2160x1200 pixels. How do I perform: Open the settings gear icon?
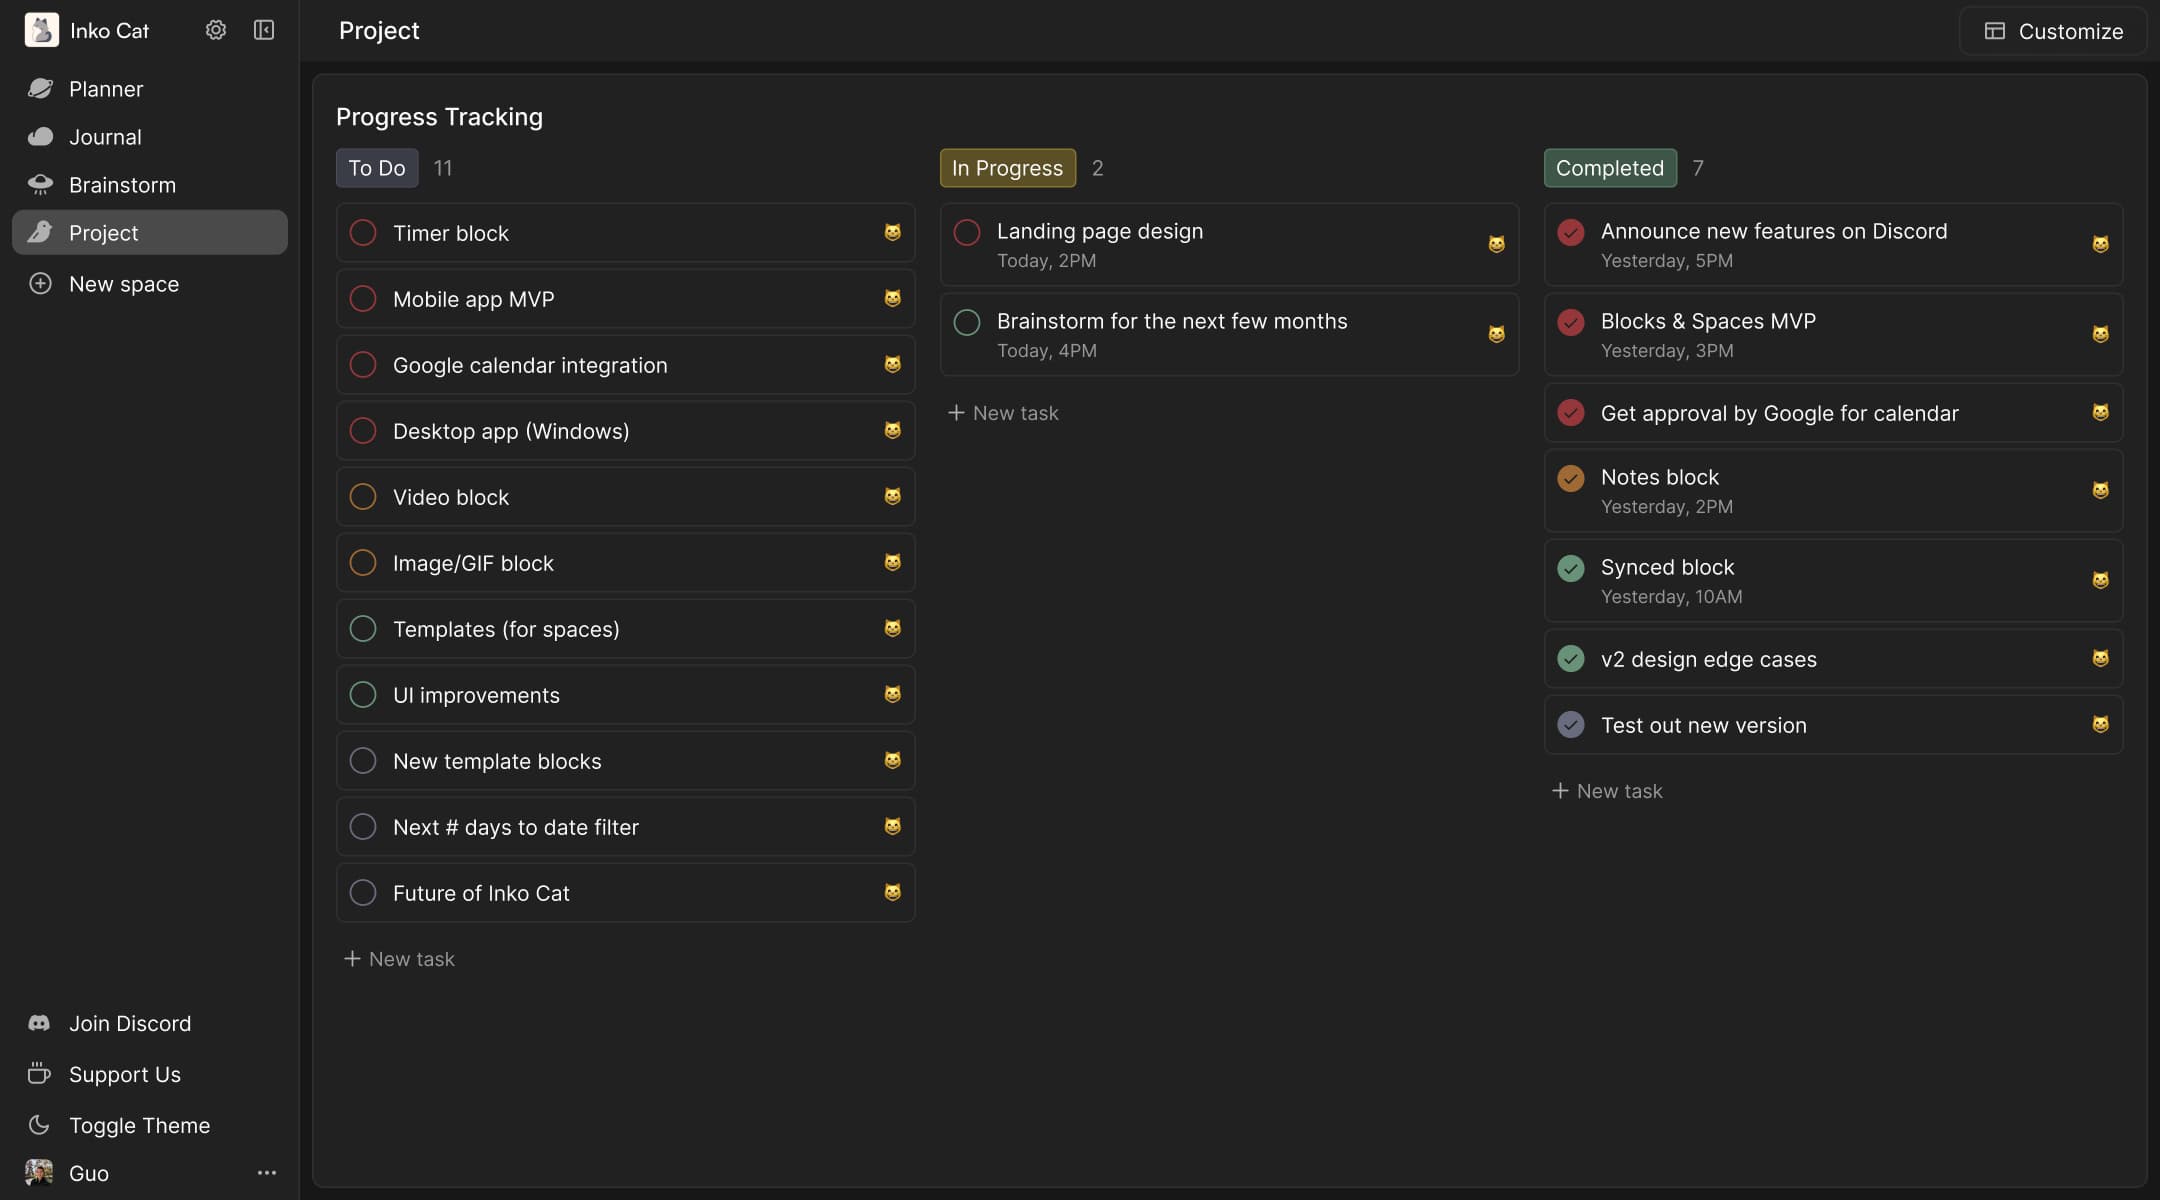(x=215, y=30)
